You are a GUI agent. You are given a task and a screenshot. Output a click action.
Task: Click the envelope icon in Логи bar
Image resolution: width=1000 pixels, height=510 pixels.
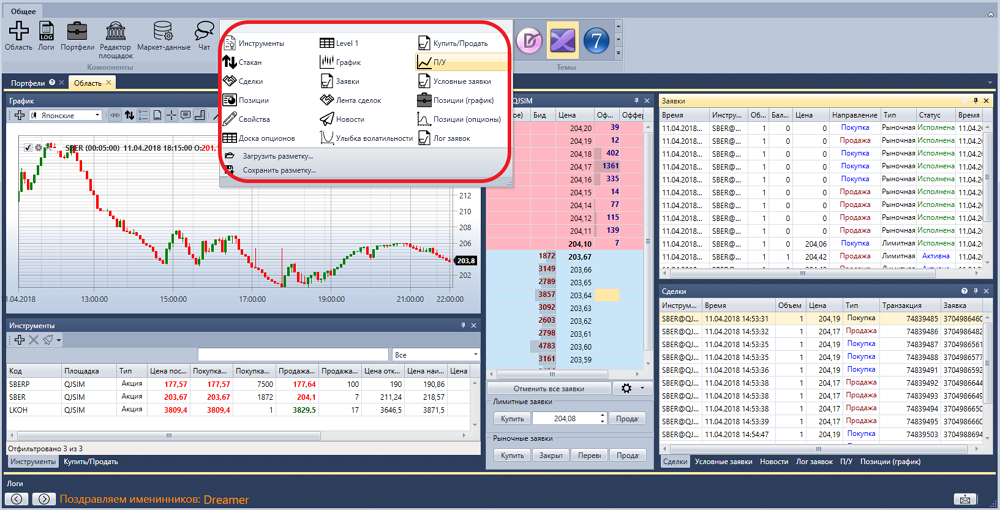(x=966, y=499)
